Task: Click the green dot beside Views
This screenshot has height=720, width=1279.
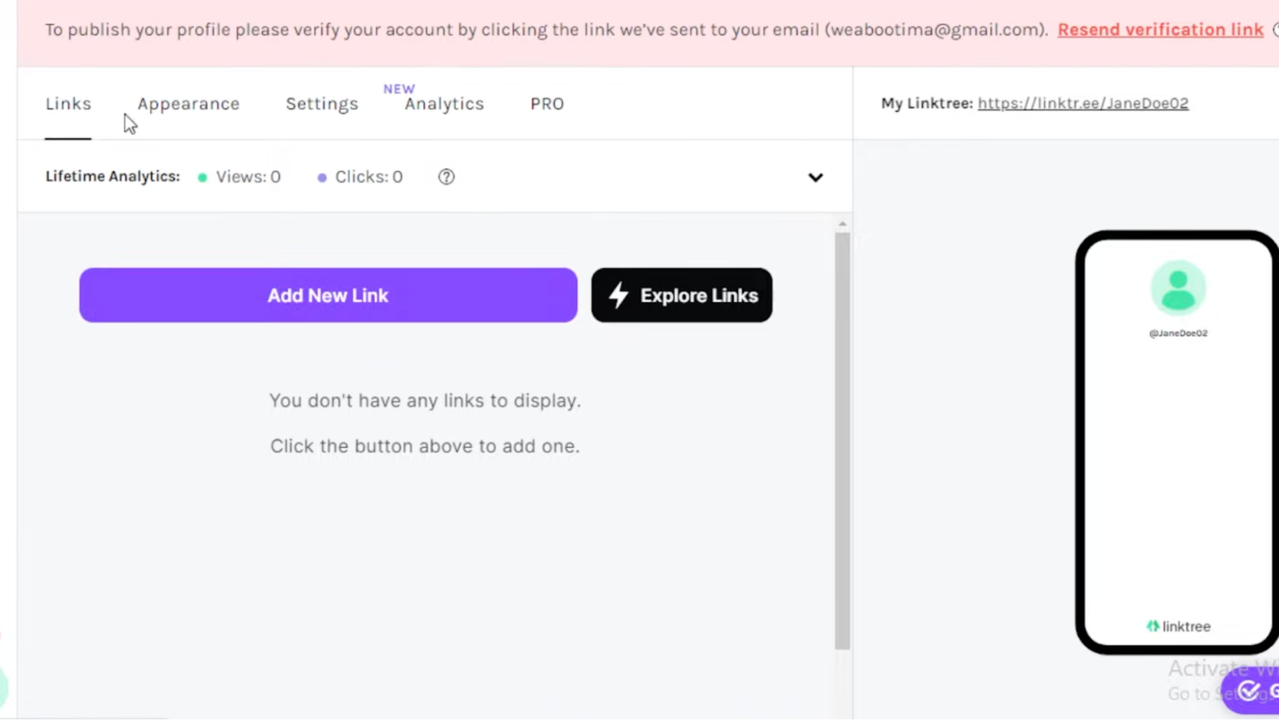Action: tap(203, 178)
